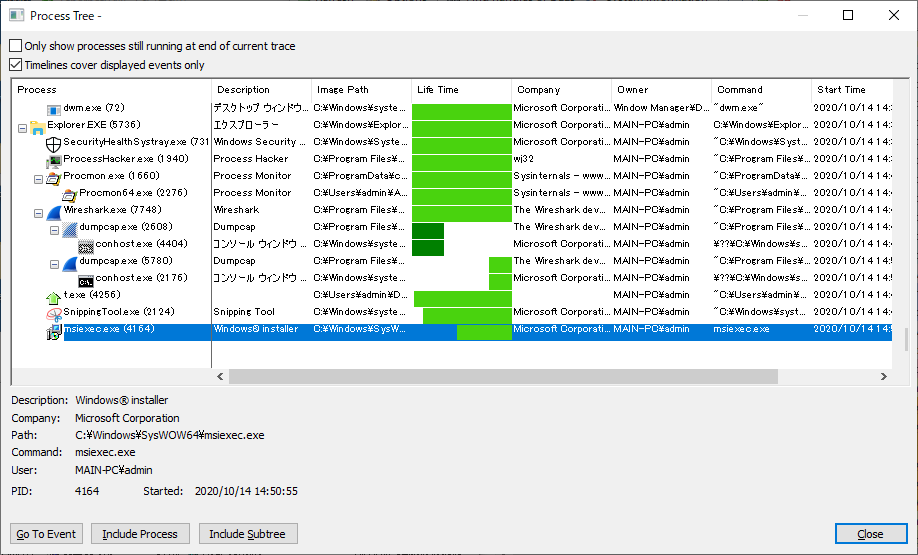Click the Owner column header
This screenshot has width=918, height=555.
[x=662, y=90]
